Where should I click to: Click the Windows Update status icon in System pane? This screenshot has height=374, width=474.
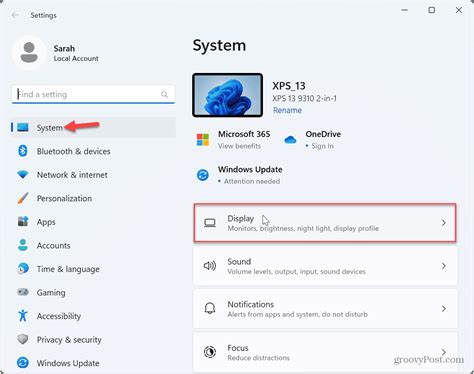tap(203, 175)
